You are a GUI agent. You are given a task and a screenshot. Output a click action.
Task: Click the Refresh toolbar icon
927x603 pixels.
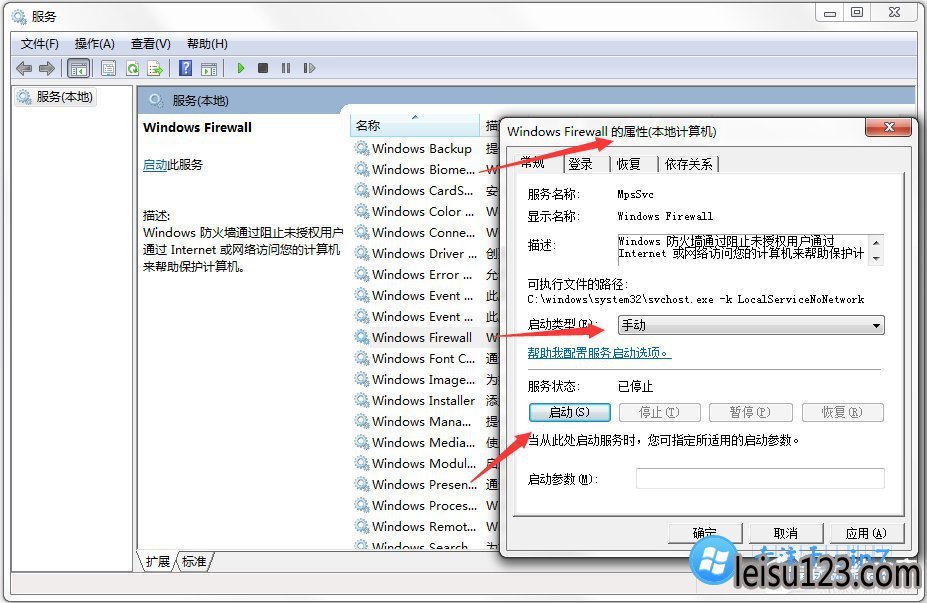click(132, 69)
